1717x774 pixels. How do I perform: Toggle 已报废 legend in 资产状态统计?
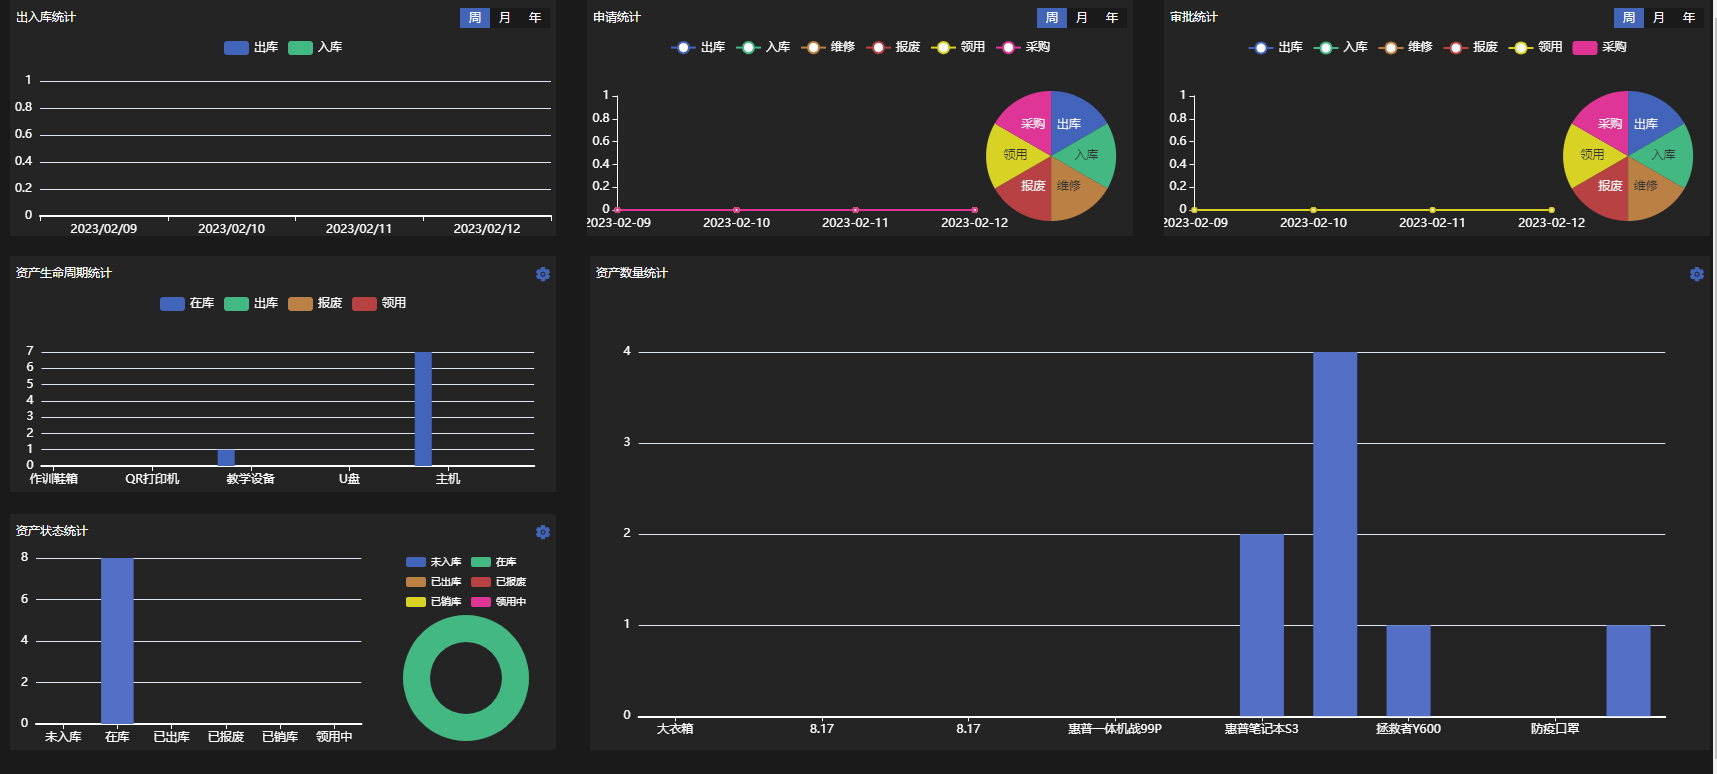[x=499, y=582]
